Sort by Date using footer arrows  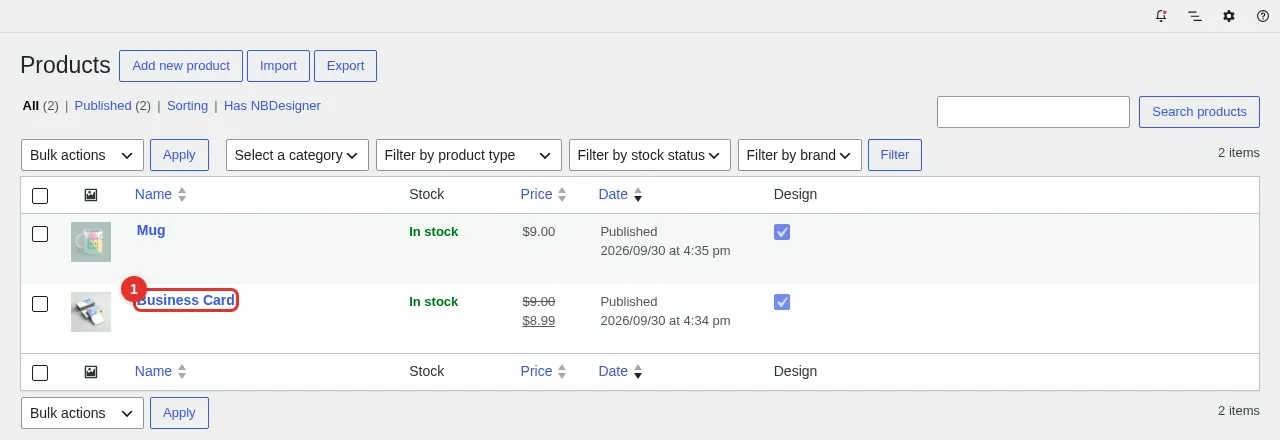click(638, 372)
